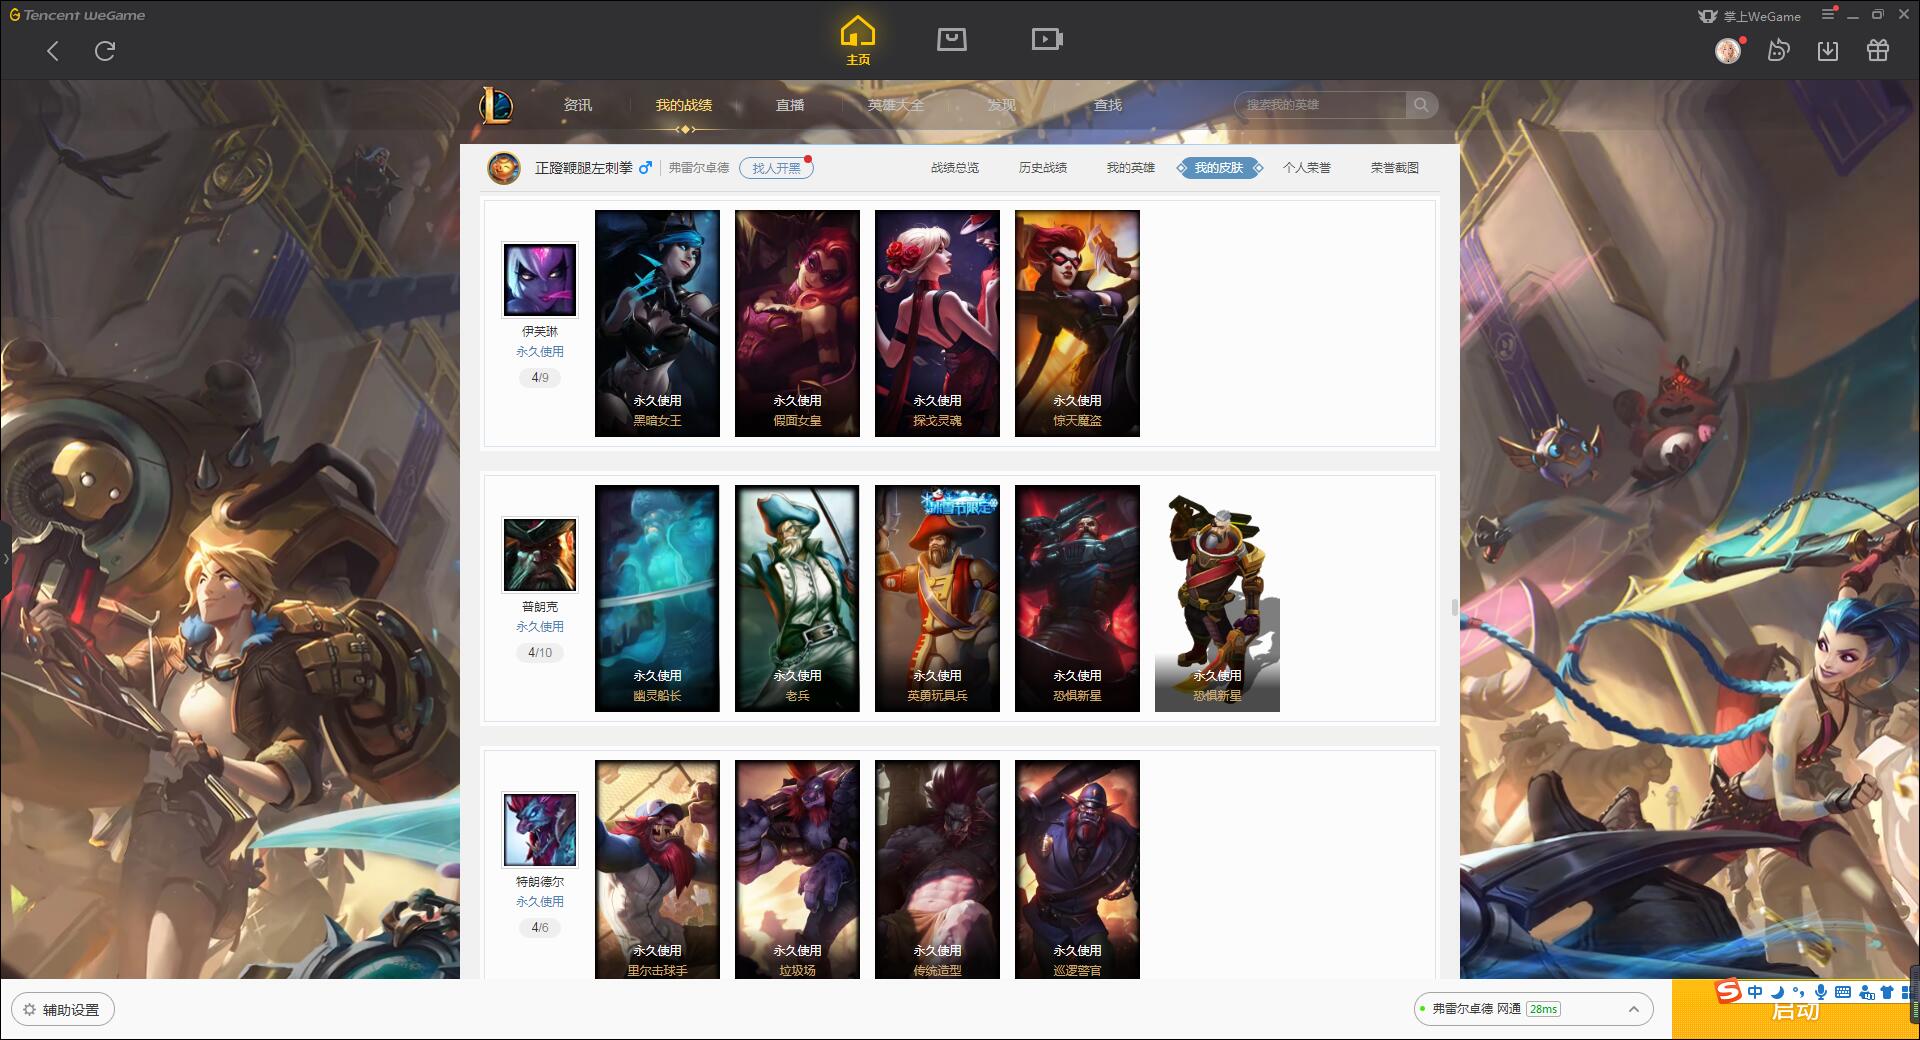This screenshot has width=1920, height=1040.
Task: Open the 惊天魔盗 skin card
Action: pos(1077,323)
